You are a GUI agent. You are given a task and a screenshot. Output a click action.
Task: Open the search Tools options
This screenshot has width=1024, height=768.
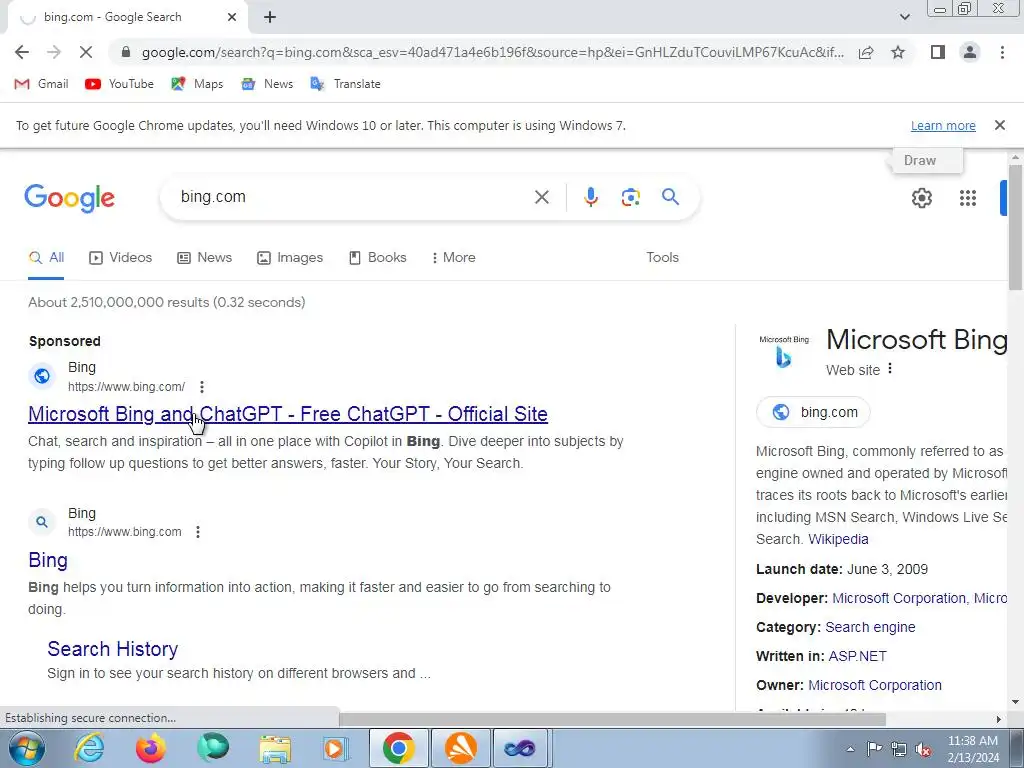click(x=662, y=257)
